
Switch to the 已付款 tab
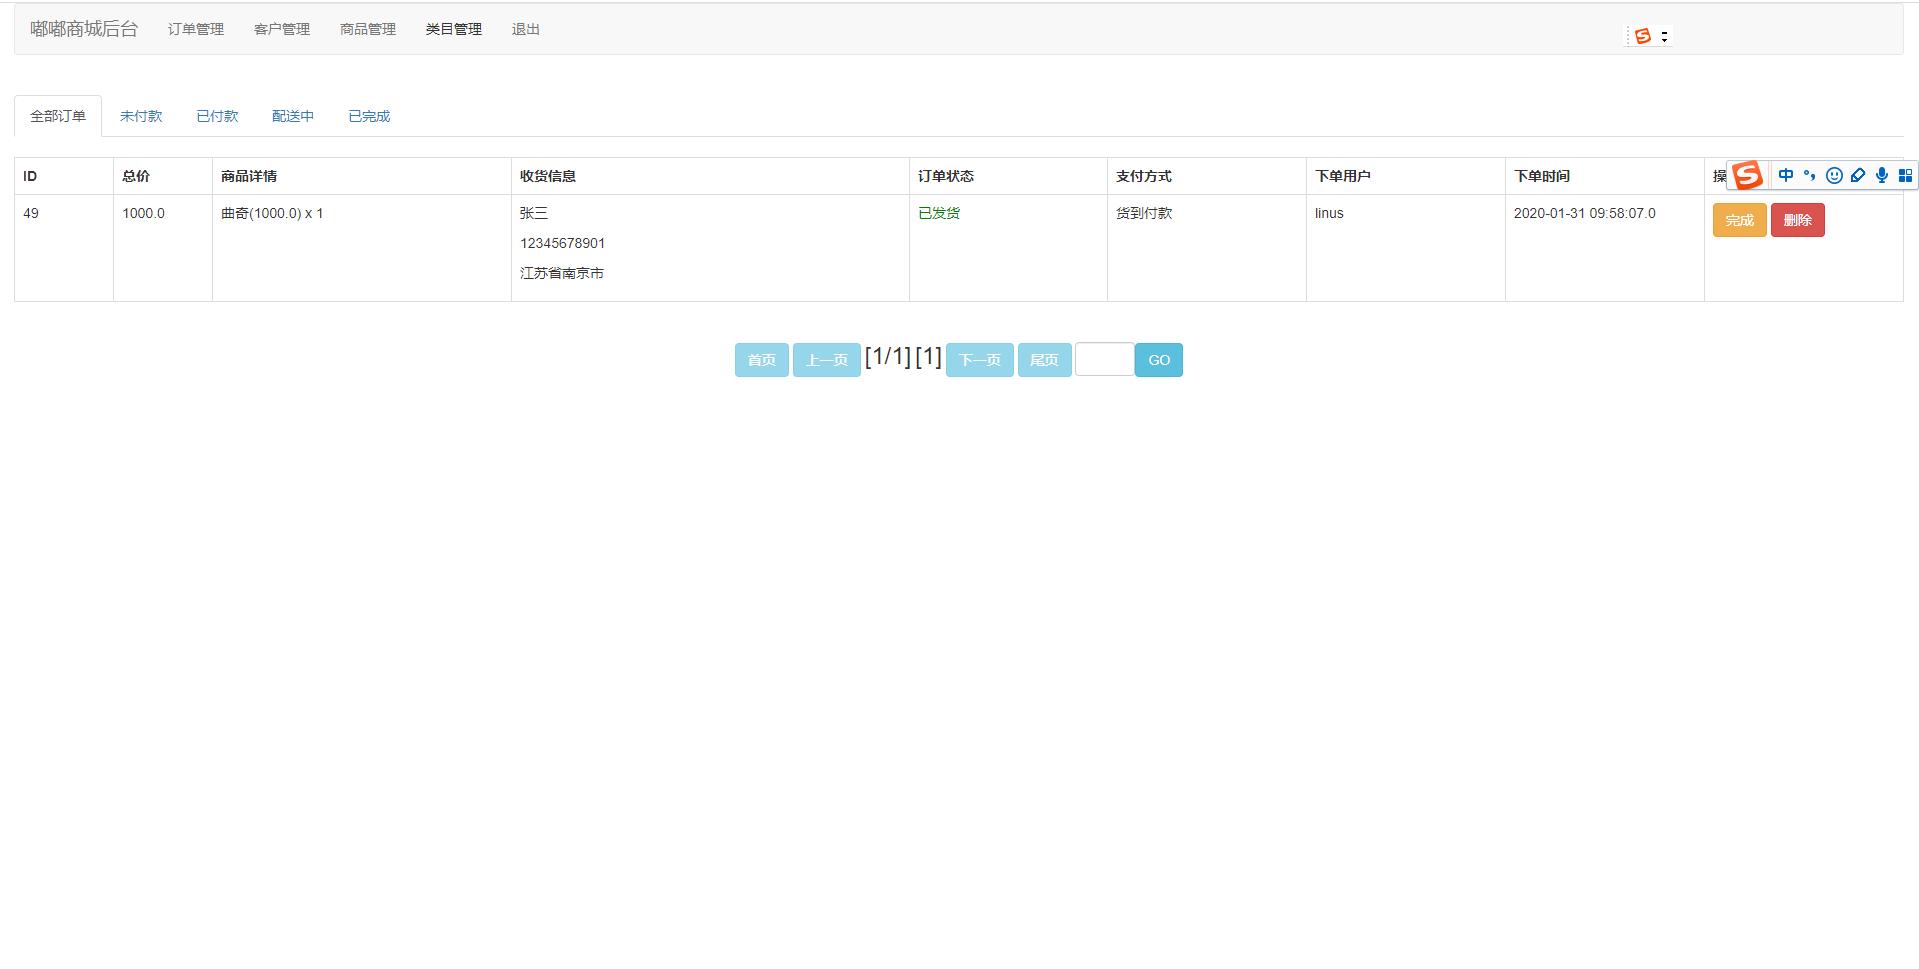(217, 116)
